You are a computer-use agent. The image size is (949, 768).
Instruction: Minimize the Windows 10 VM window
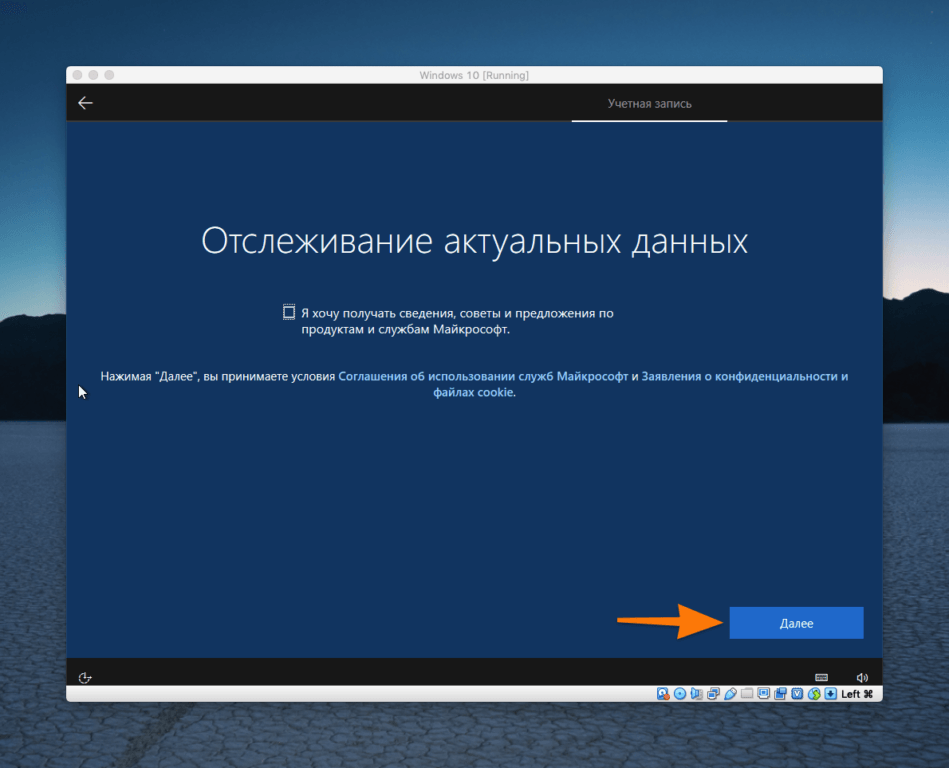pyautogui.click(x=93, y=75)
